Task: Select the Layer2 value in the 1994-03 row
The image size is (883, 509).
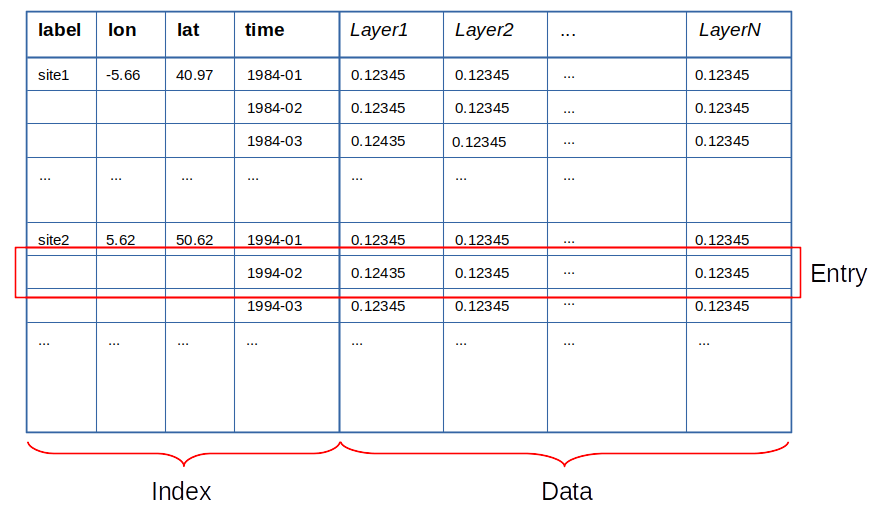Action: coord(482,306)
